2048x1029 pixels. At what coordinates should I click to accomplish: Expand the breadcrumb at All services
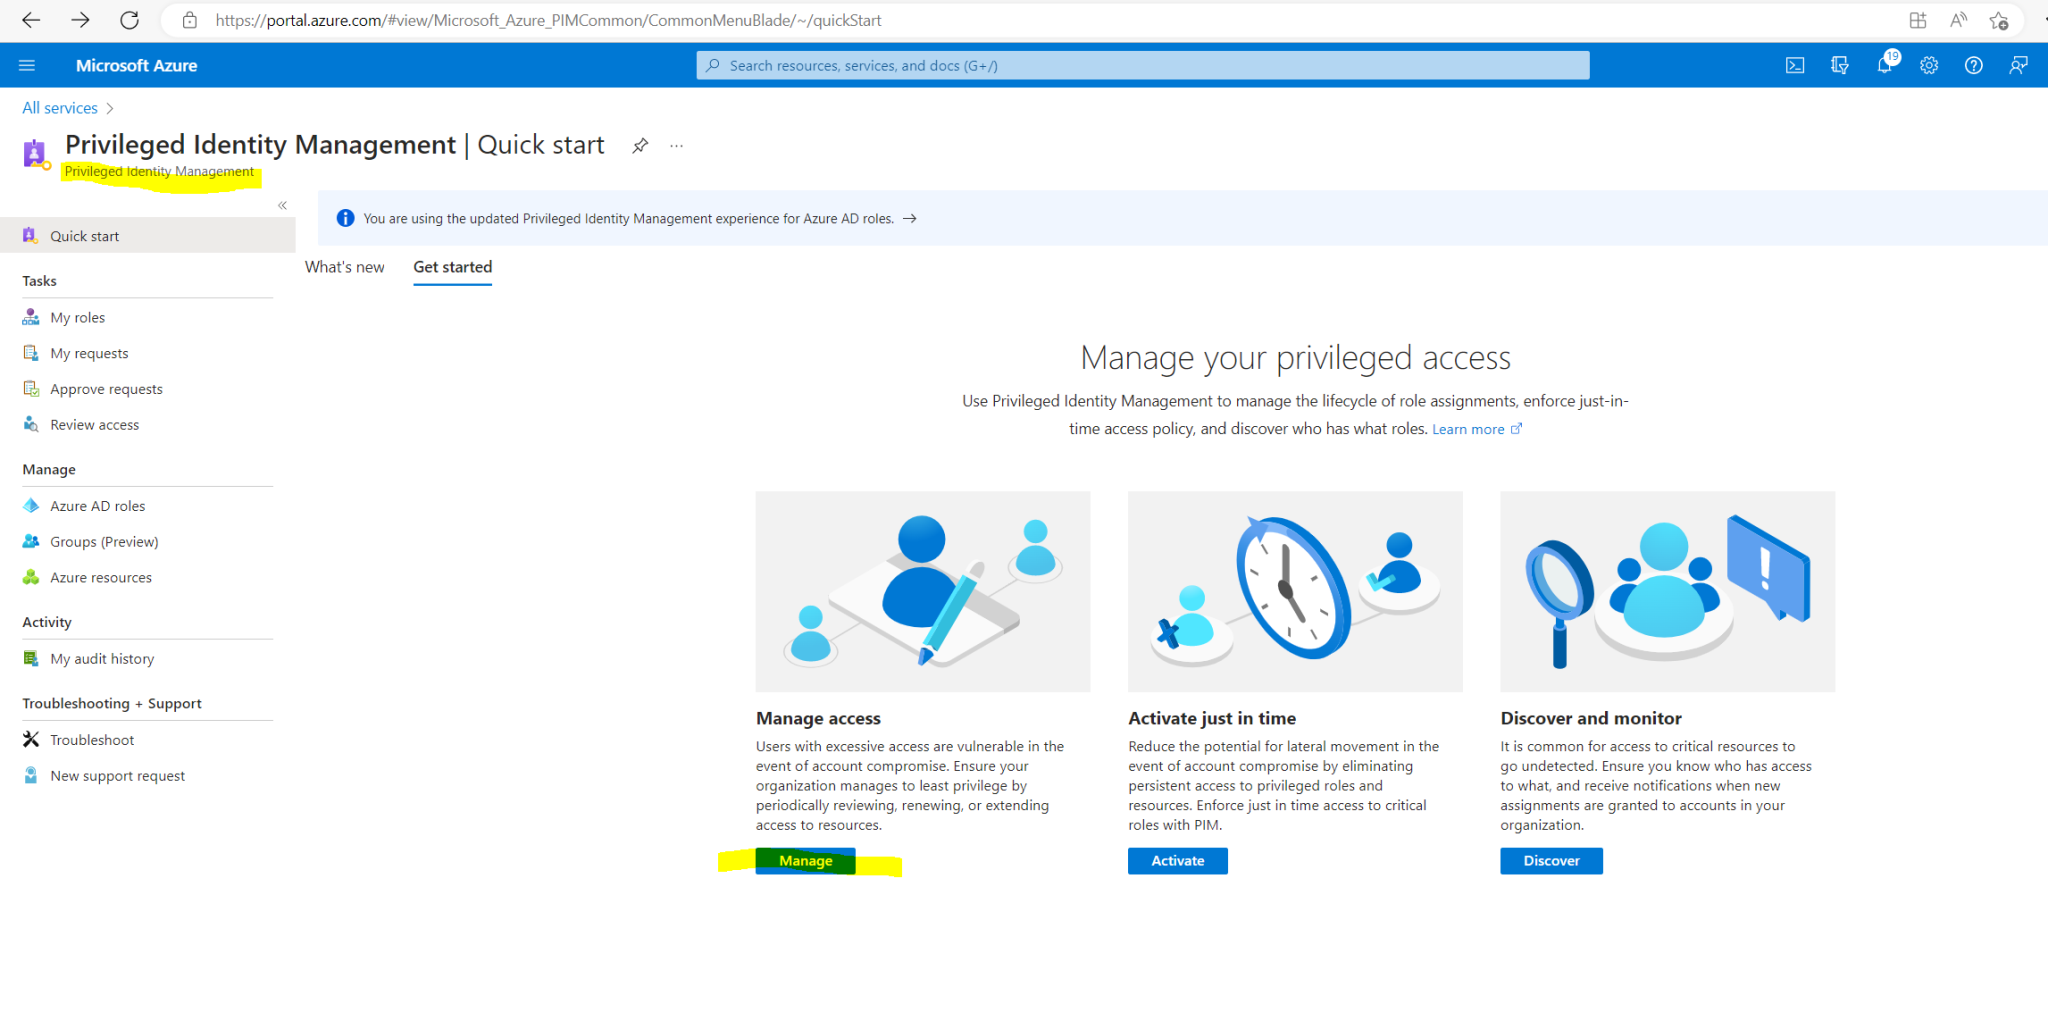click(59, 107)
